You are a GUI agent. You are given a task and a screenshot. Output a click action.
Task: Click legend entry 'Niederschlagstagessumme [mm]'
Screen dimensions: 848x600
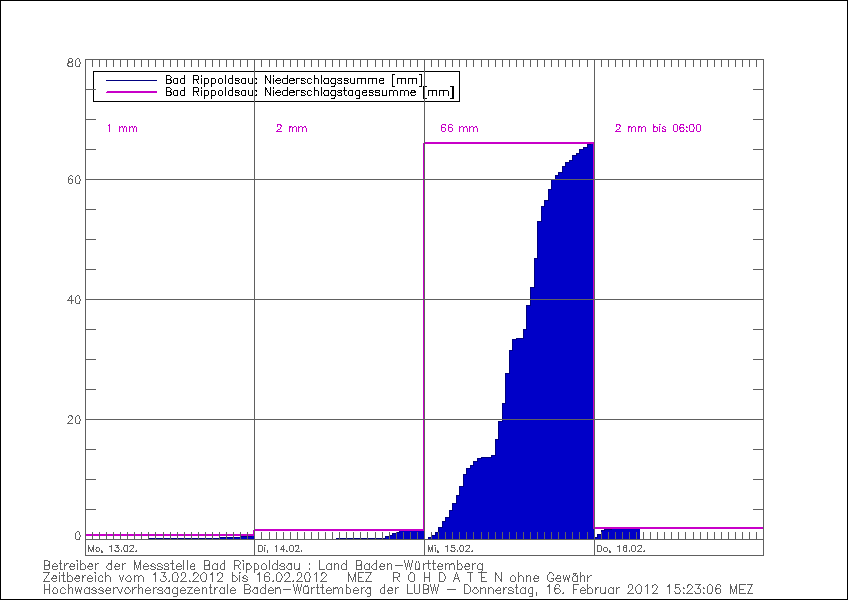pos(310,92)
